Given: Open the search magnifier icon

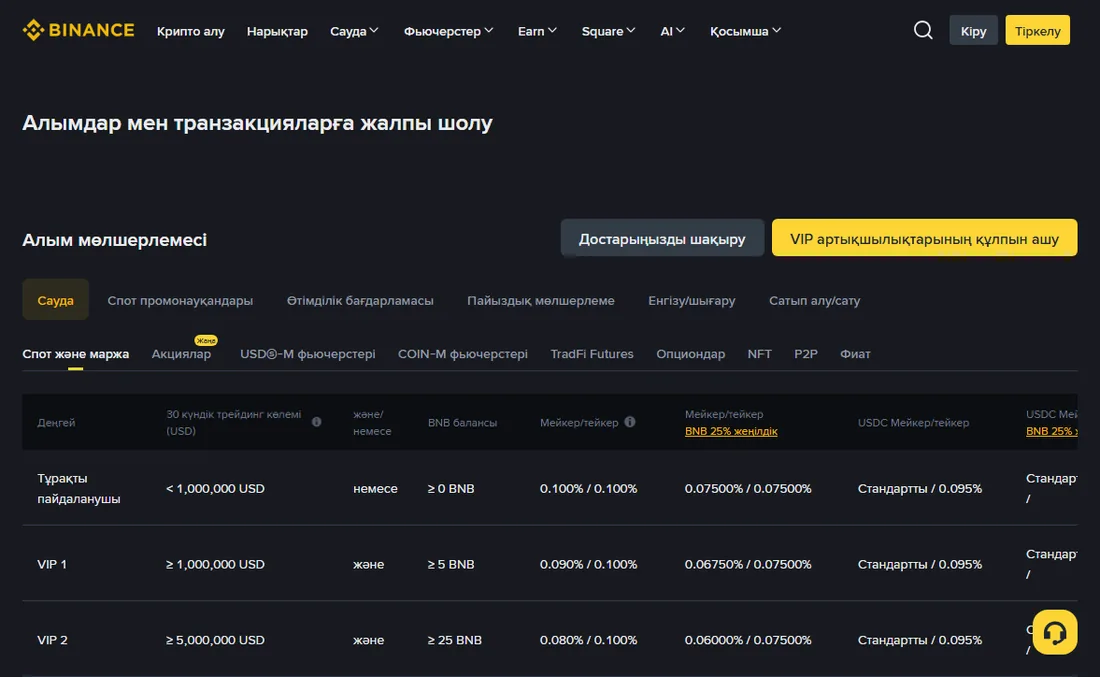Looking at the screenshot, I should [923, 30].
